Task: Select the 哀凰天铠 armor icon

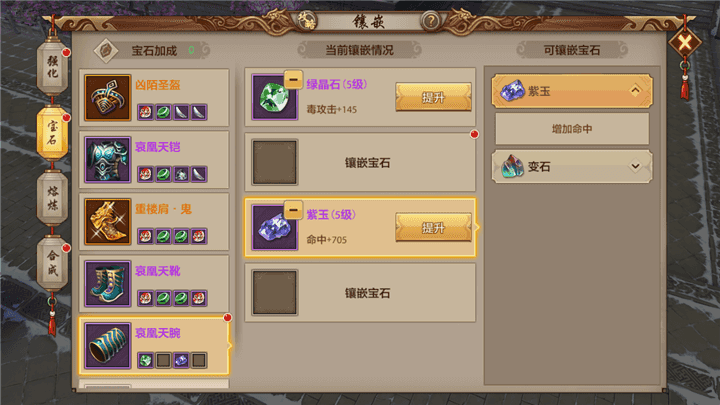Action: pos(107,160)
